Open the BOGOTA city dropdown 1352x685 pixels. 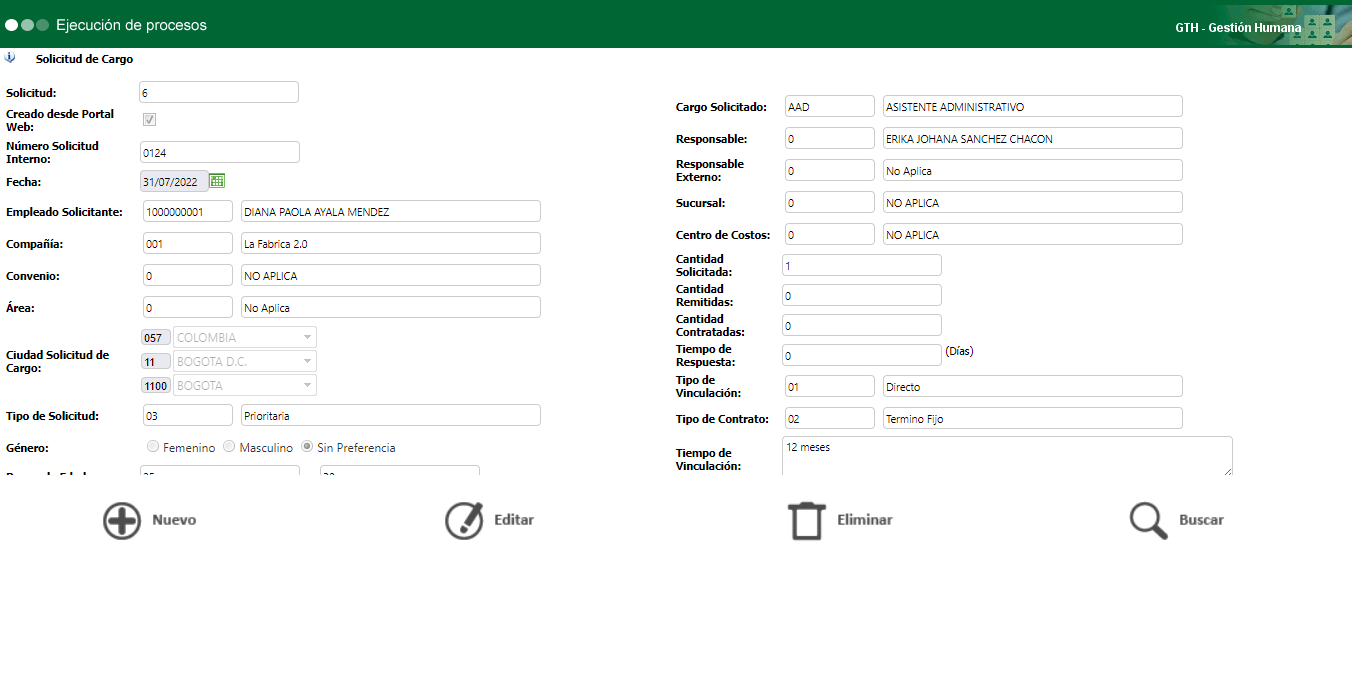pyautogui.click(x=245, y=385)
